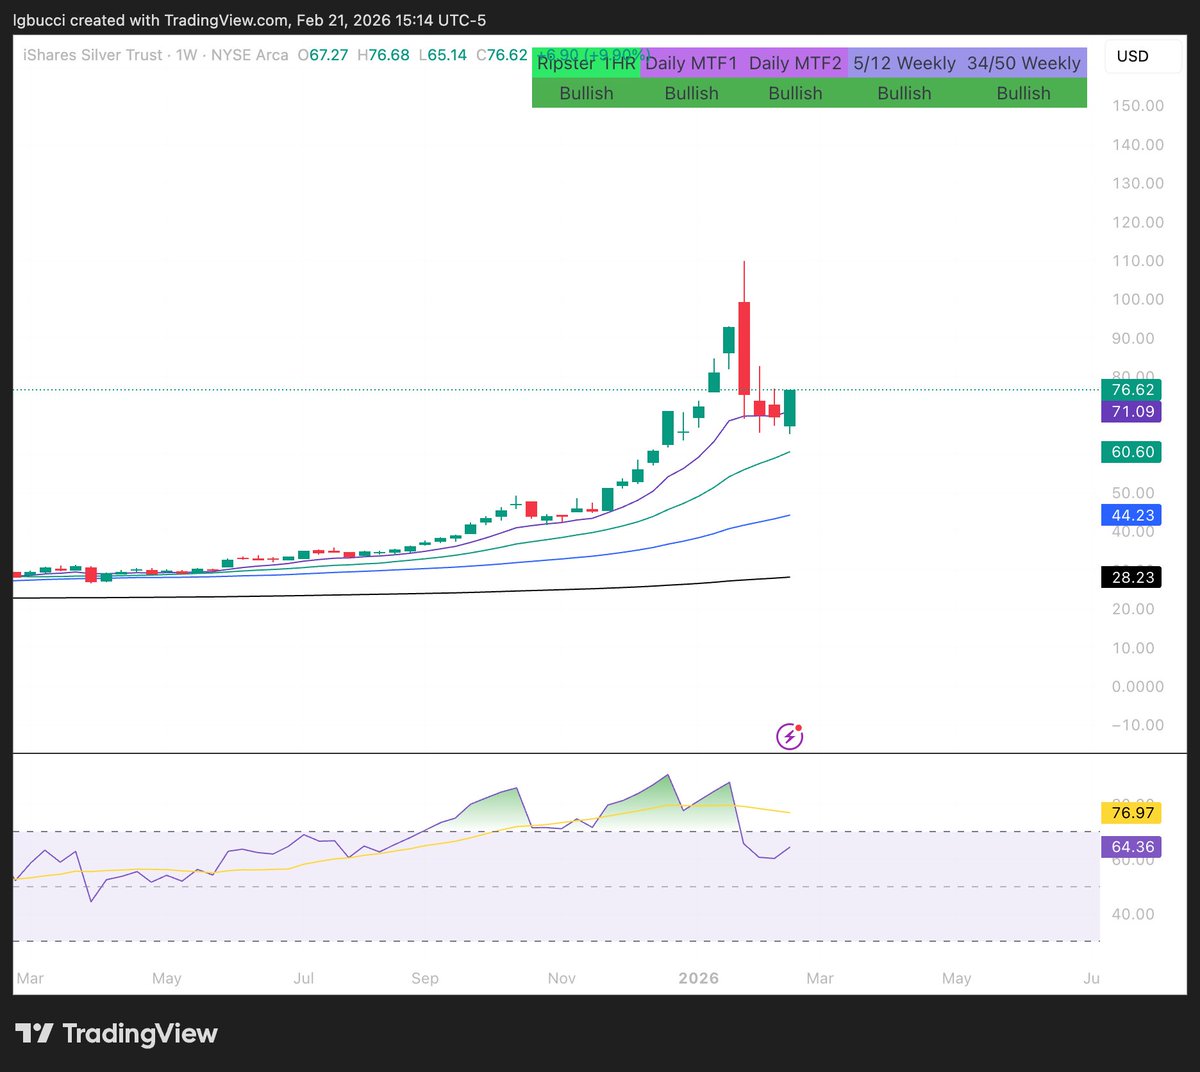Click the yellow 76.97 RSI average label

(x=1132, y=813)
